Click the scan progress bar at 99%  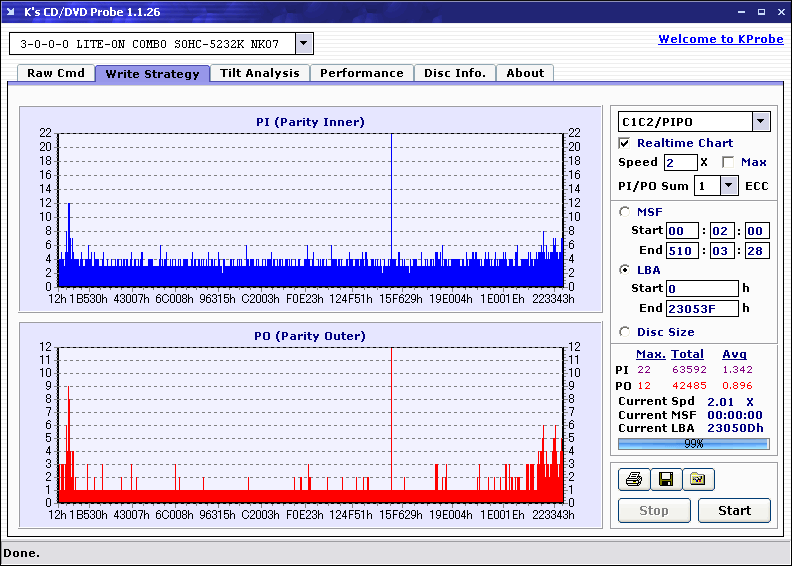(x=693, y=443)
